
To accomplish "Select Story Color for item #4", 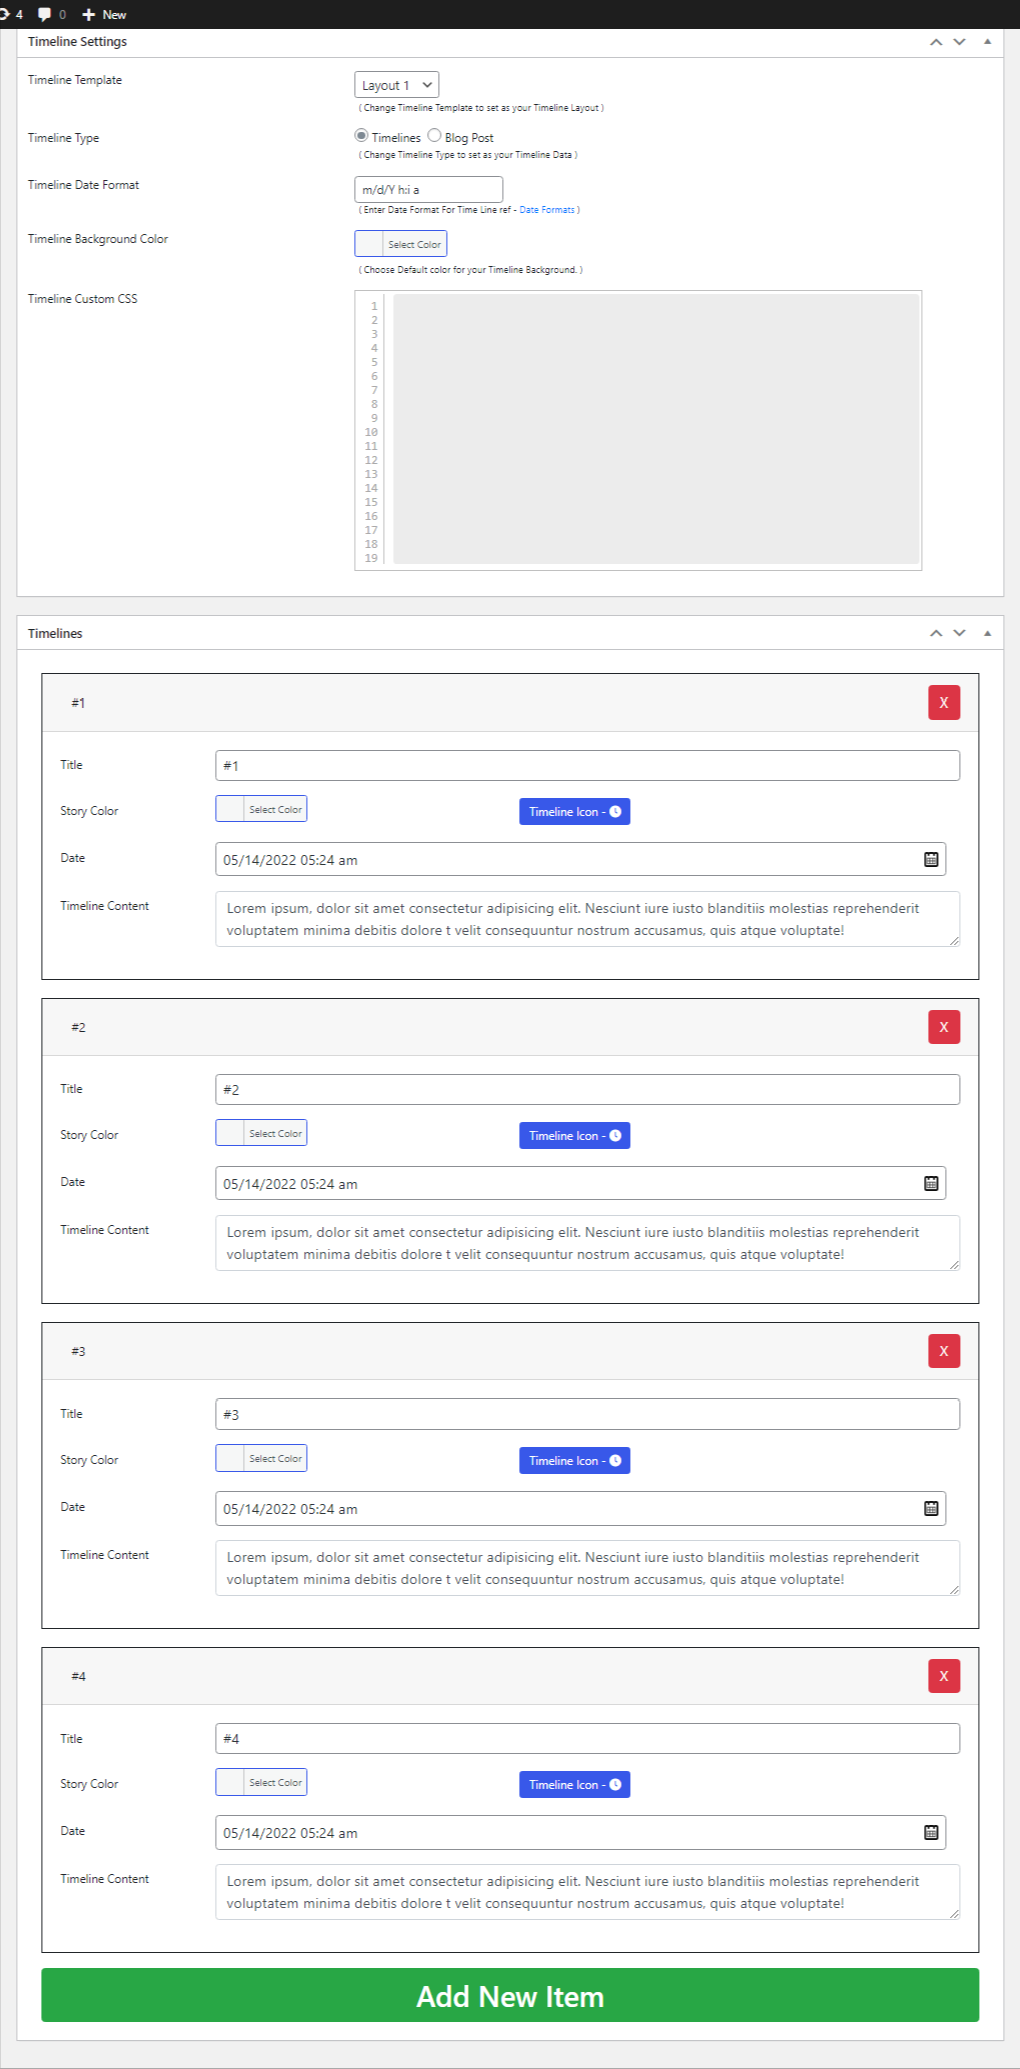I will (261, 1782).
